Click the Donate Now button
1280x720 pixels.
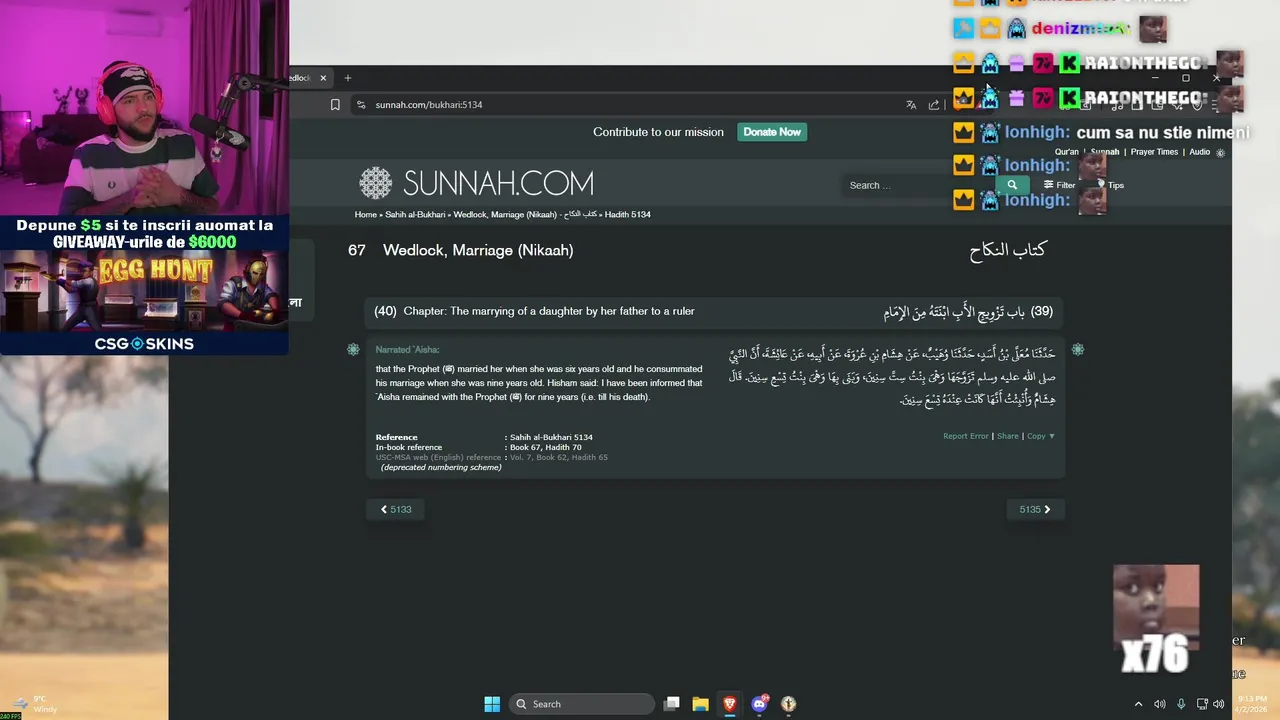coord(772,132)
